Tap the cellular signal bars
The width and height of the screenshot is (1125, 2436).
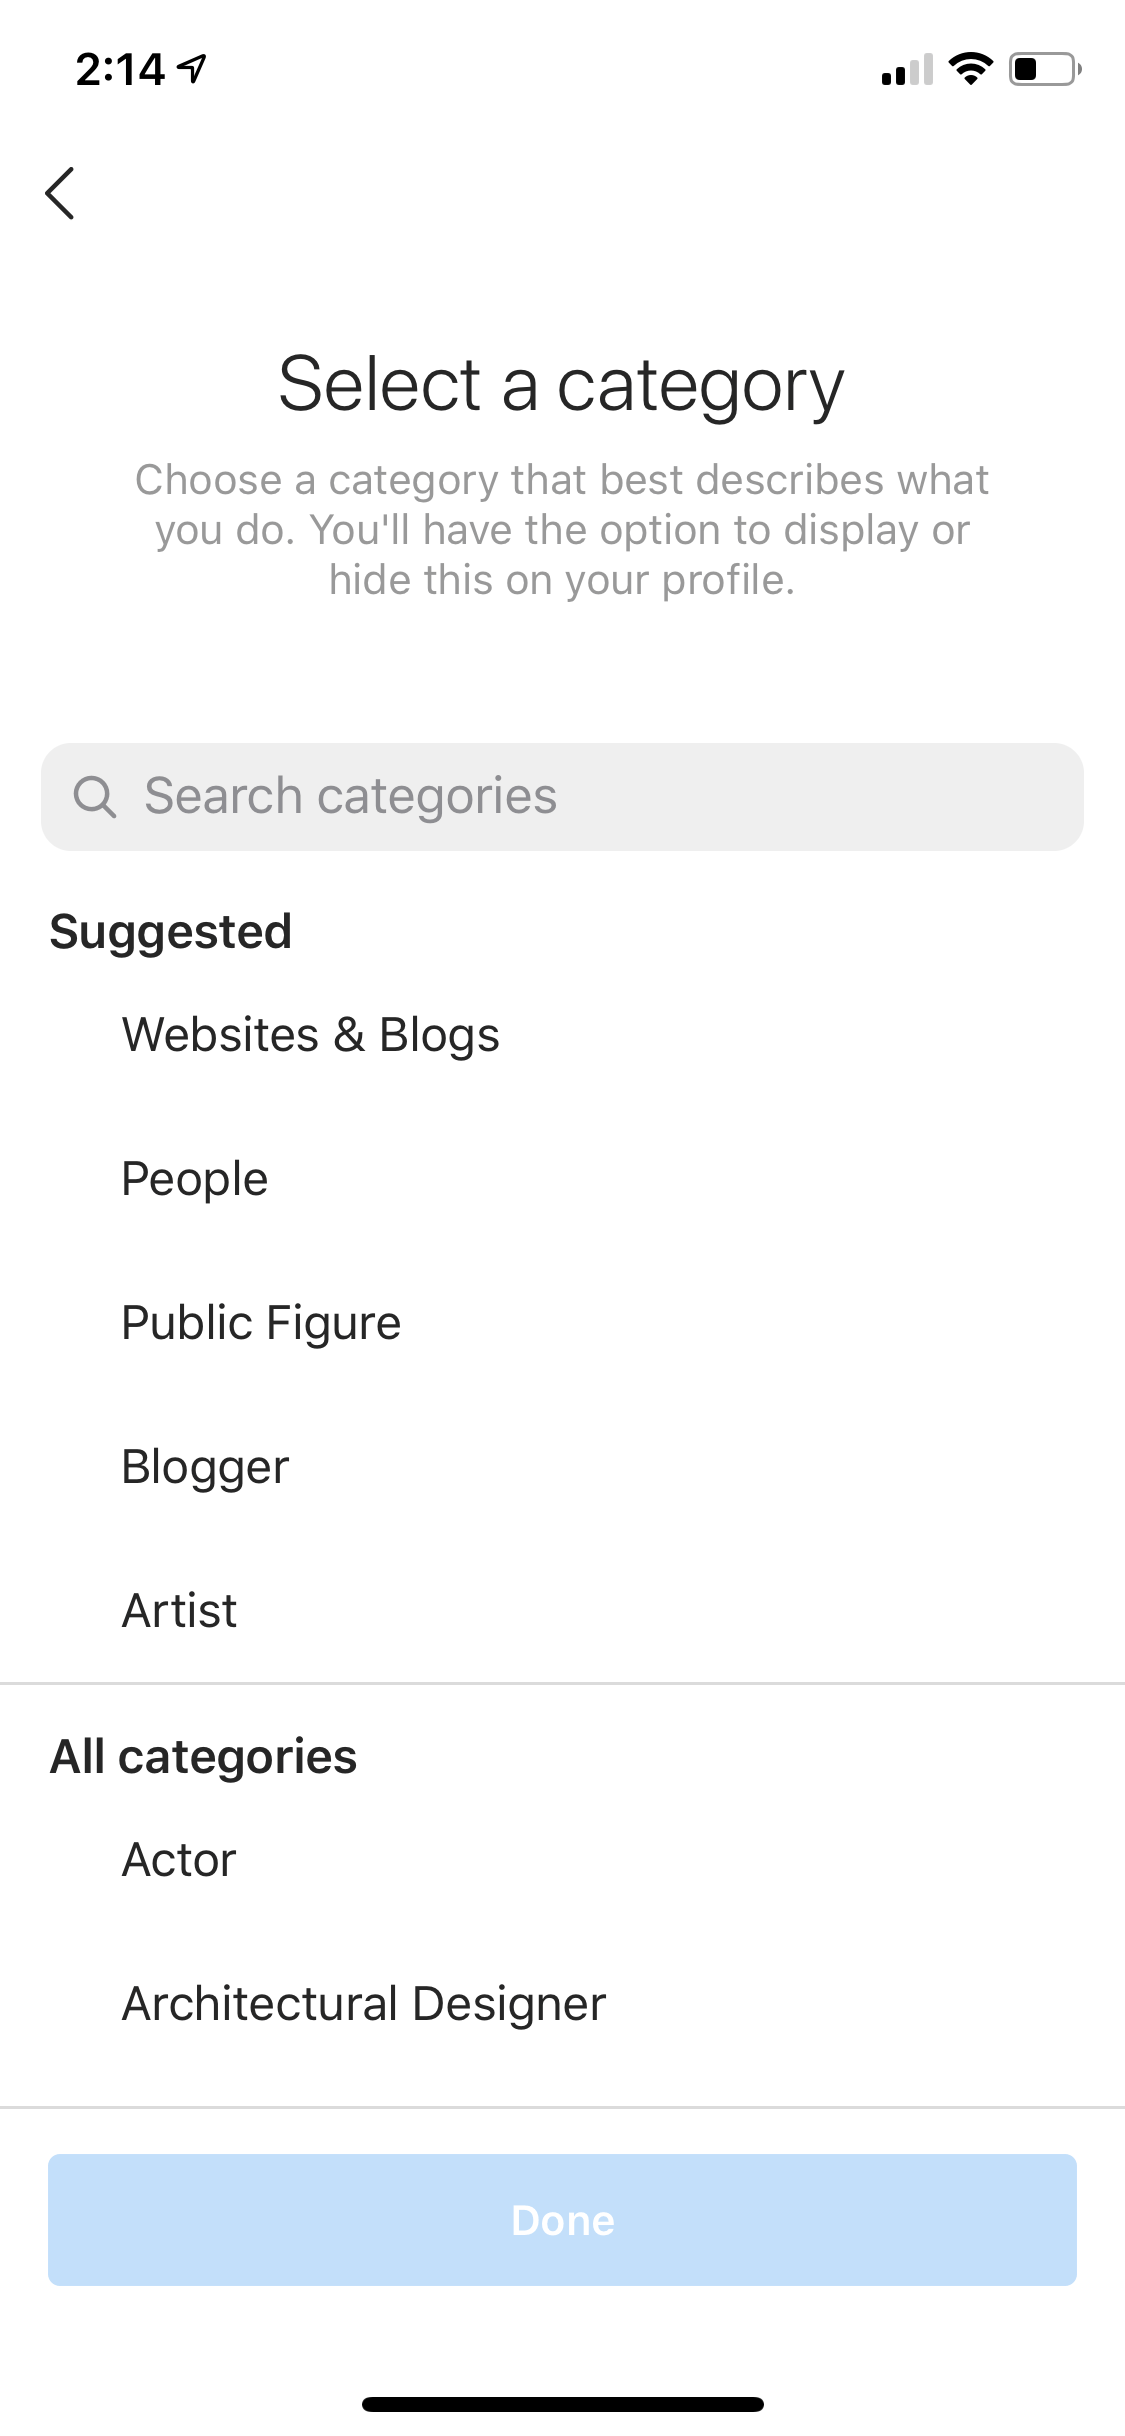click(x=906, y=70)
